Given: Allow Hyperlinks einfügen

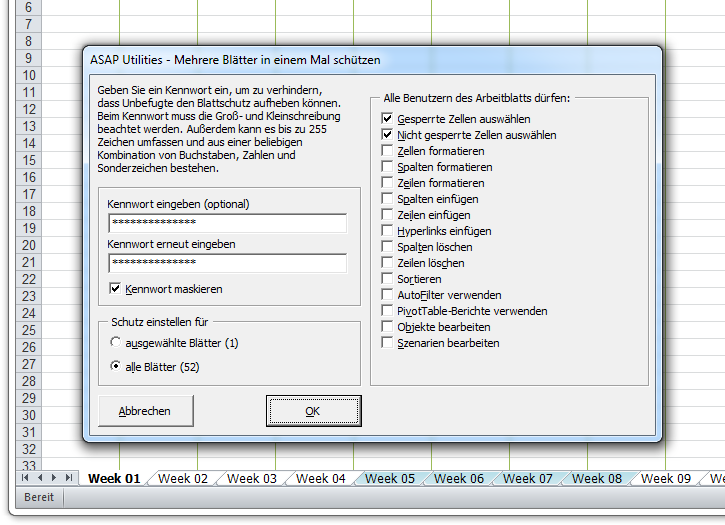Looking at the screenshot, I should pyautogui.click(x=387, y=230).
